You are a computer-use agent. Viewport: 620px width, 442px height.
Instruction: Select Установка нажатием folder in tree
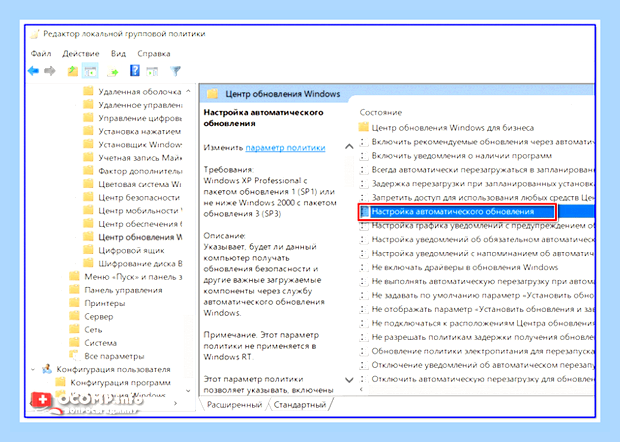tap(132, 131)
